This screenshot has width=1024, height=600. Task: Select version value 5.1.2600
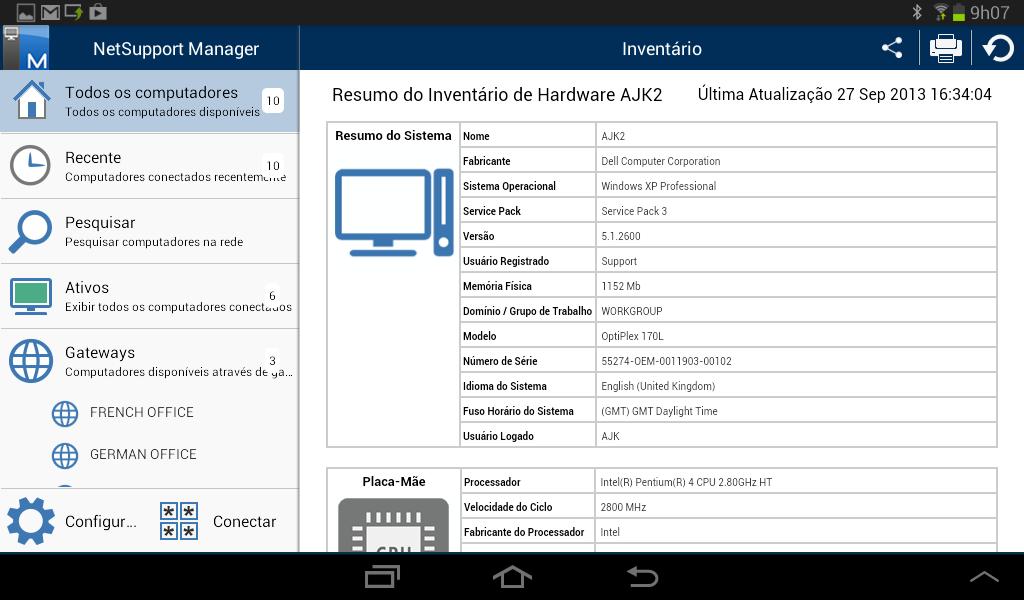[620, 236]
